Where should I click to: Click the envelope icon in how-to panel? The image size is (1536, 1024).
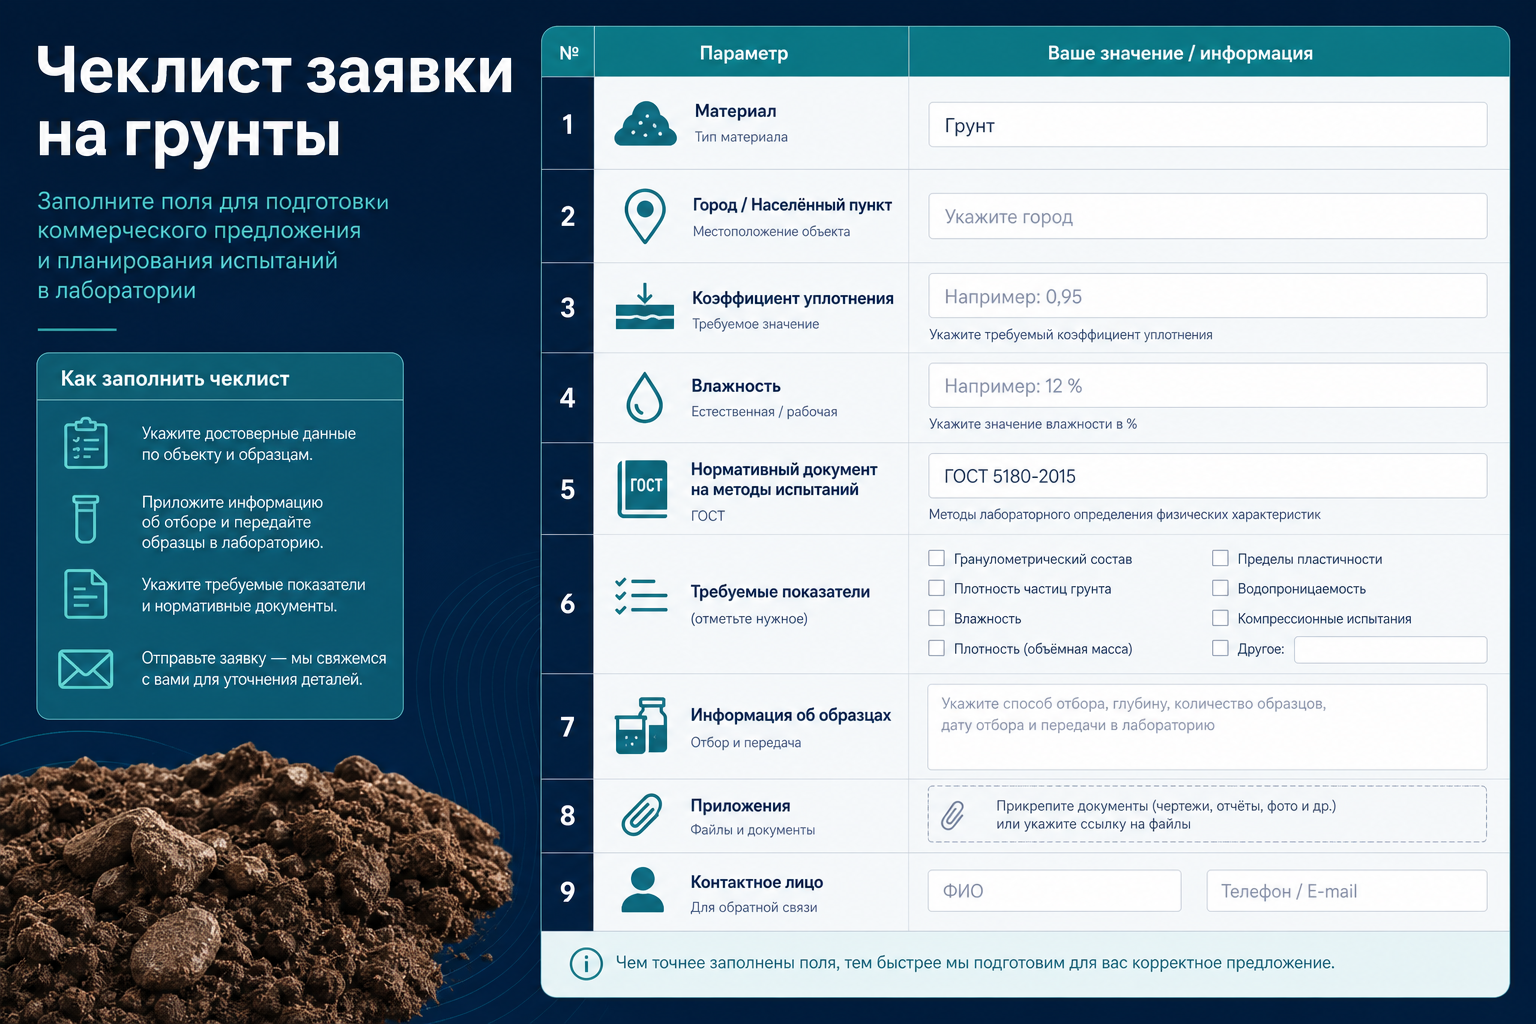[x=86, y=669]
